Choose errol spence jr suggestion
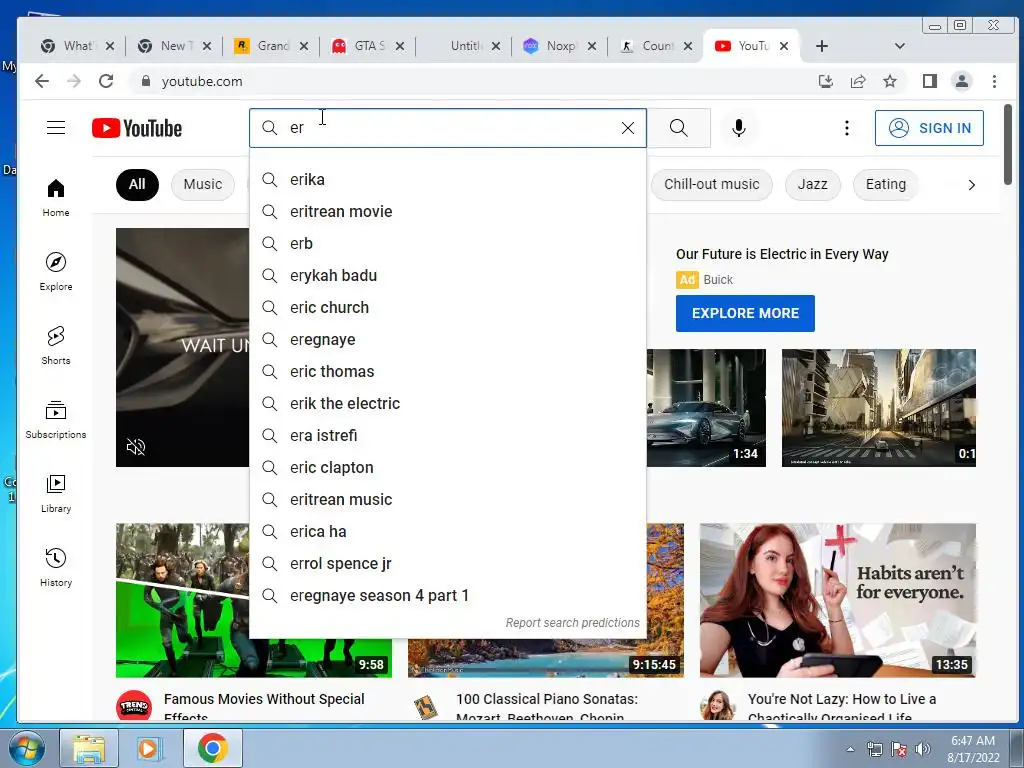Screen dimensions: 1024x768 448,564
